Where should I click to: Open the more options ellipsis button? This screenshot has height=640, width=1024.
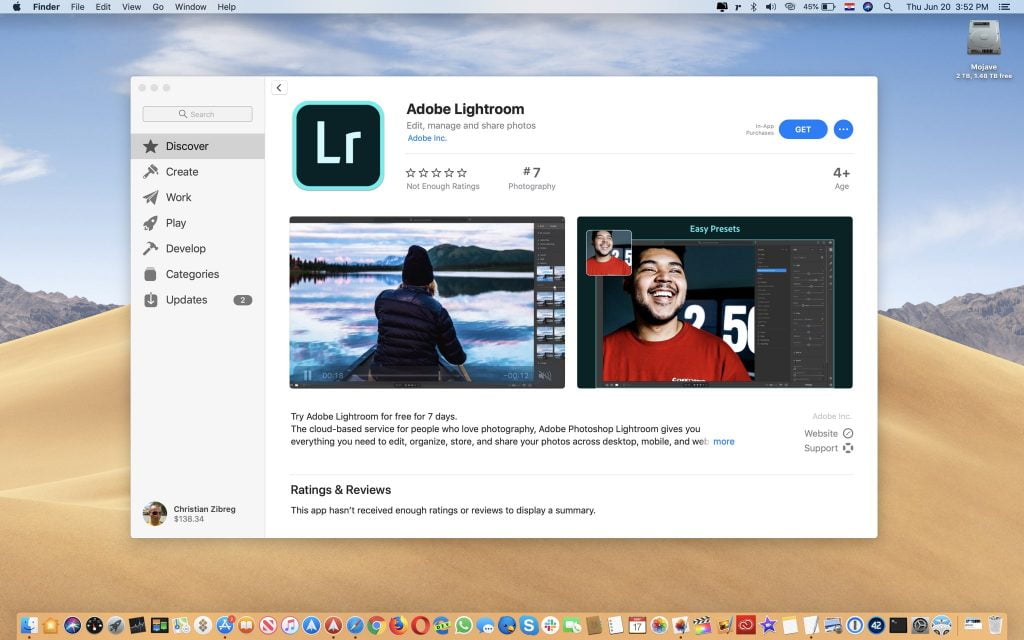coord(843,129)
